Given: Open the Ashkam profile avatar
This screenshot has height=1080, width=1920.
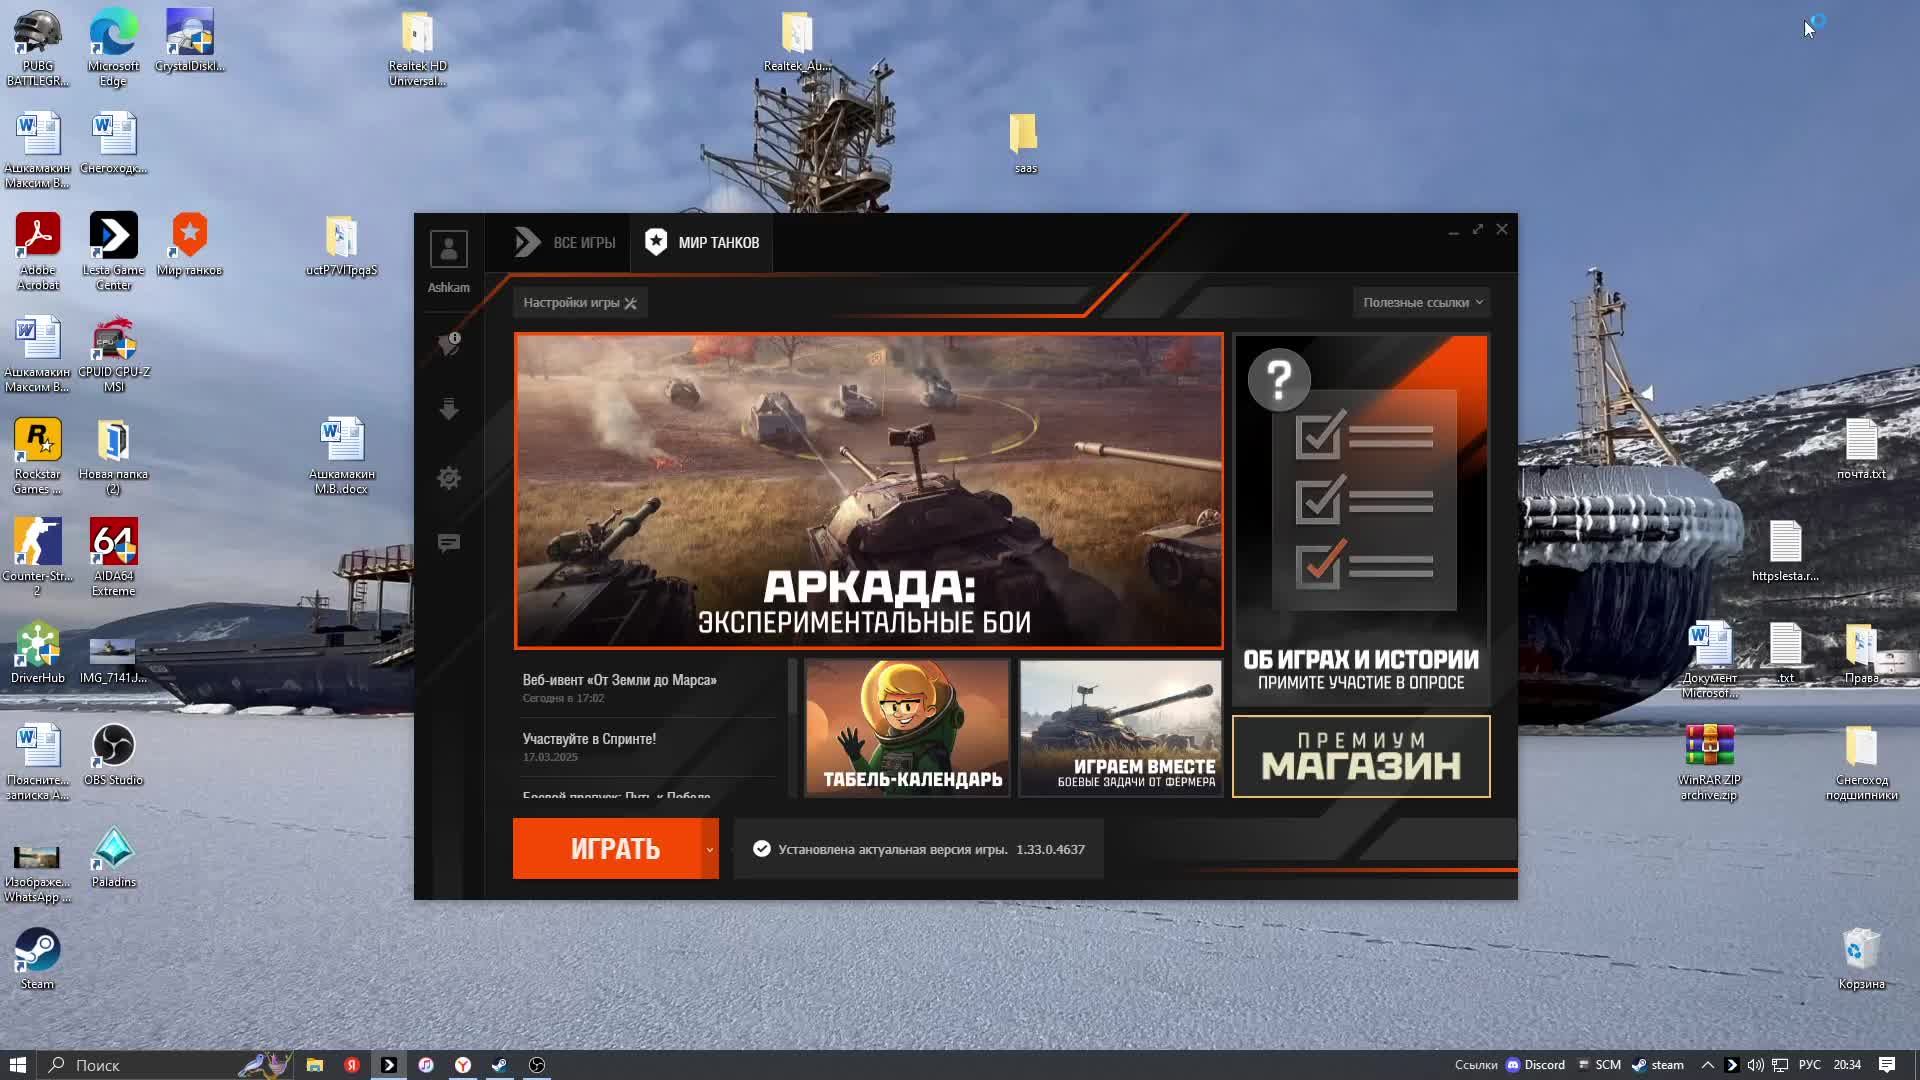Looking at the screenshot, I should [x=448, y=249].
